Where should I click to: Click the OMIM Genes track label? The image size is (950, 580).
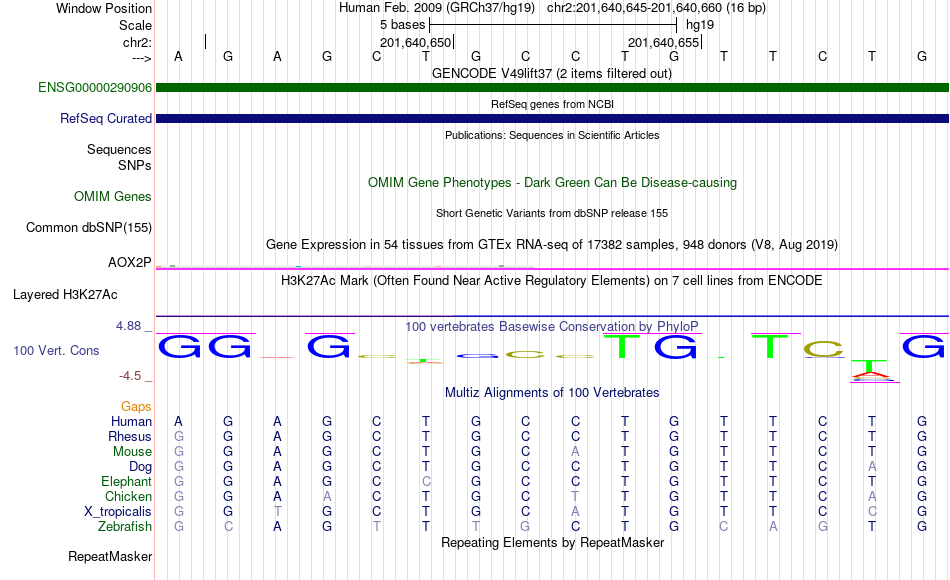pyautogui.click(x=112, y=196)
